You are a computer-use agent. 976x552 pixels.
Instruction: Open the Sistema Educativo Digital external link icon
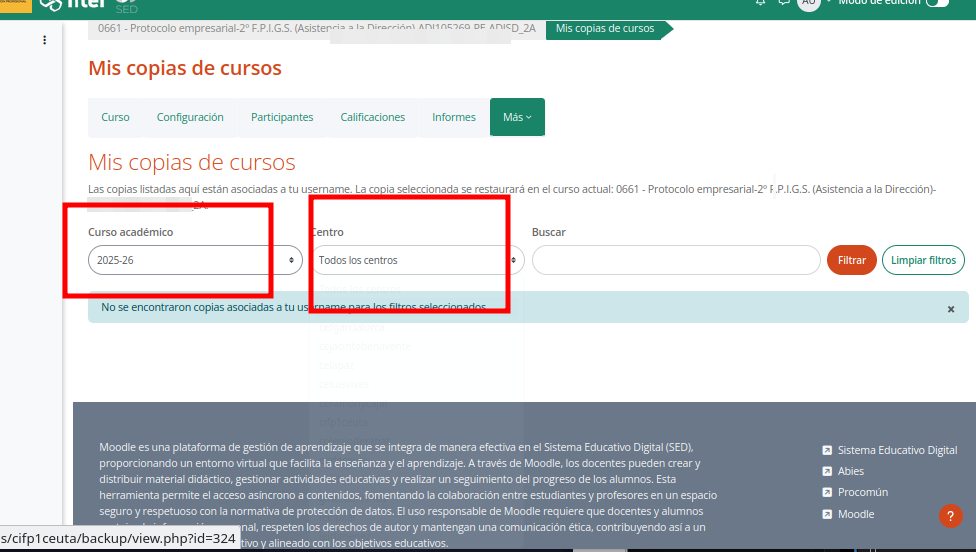pyautogui.click(x=827, y=450)
